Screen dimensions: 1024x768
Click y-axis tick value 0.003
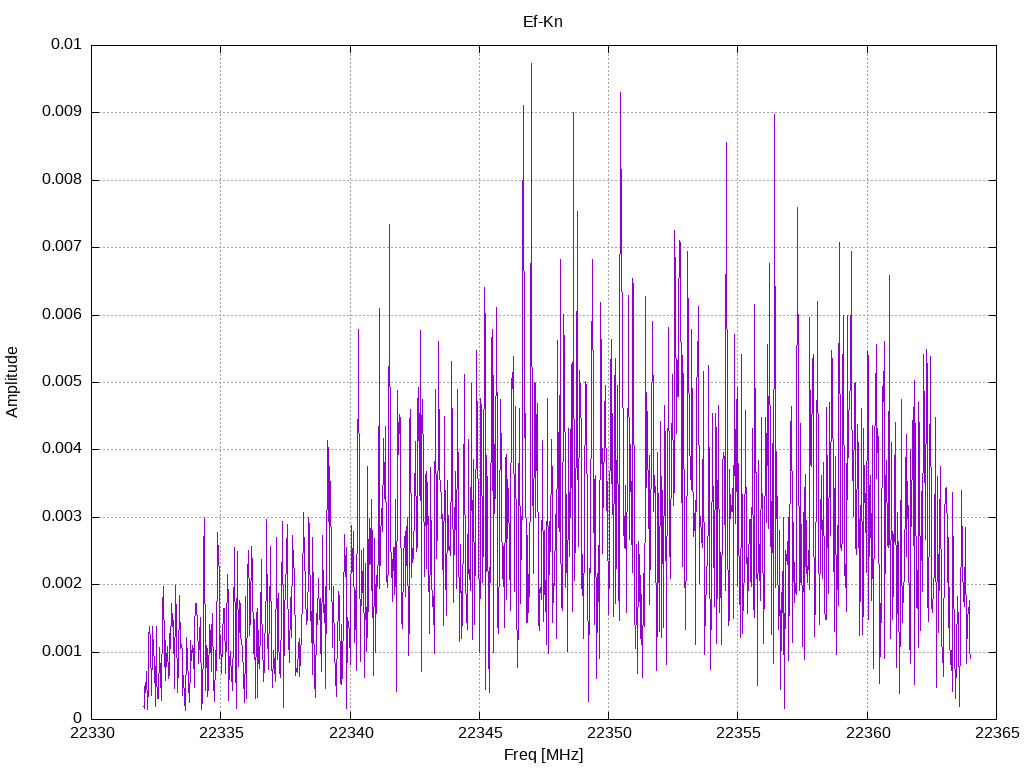(62, 517)
